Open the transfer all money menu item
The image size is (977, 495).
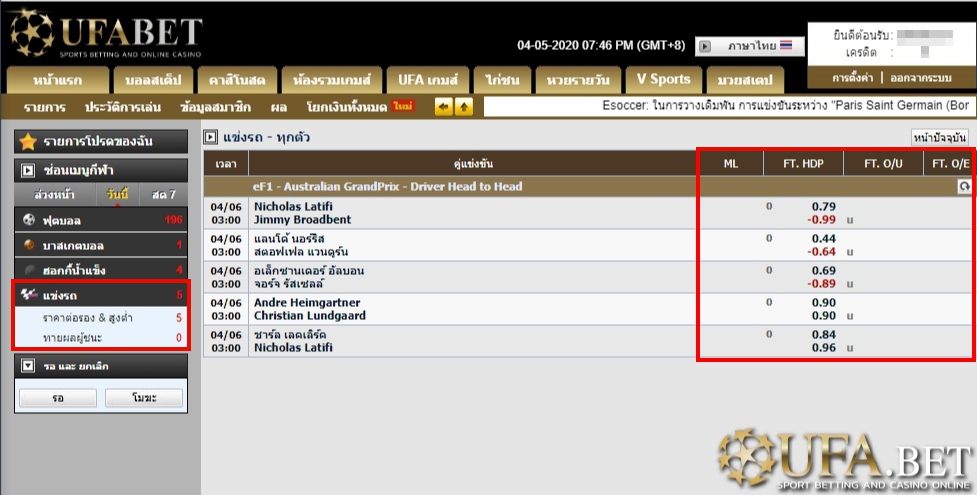(x=346, y=107)
